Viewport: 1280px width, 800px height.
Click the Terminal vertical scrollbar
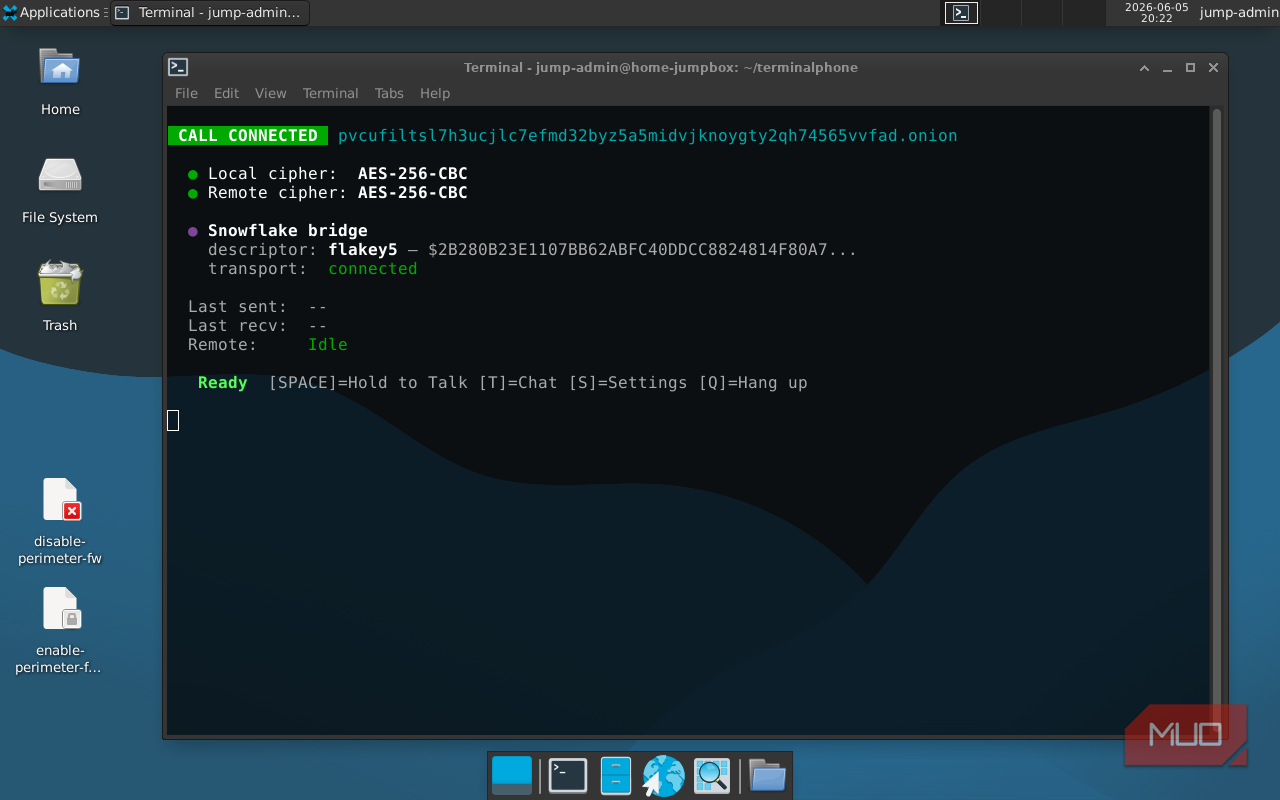[1216, 420]
